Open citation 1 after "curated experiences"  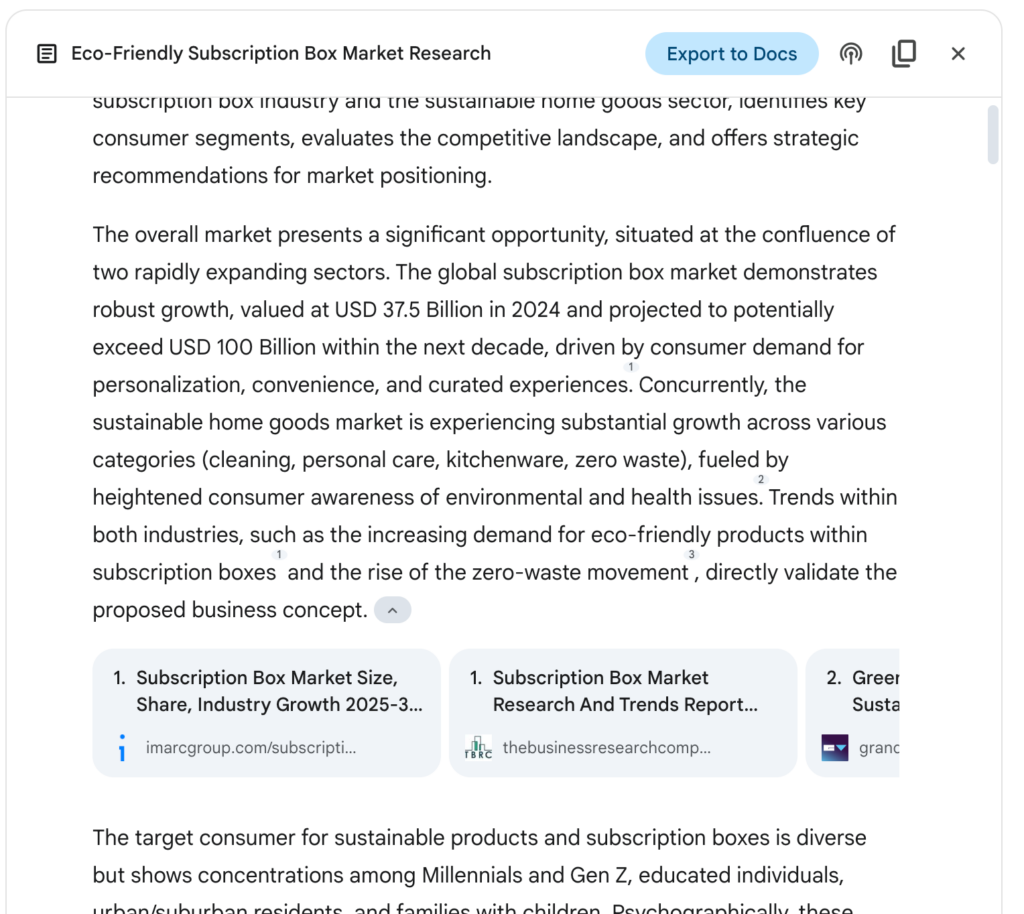click(631, 368)
